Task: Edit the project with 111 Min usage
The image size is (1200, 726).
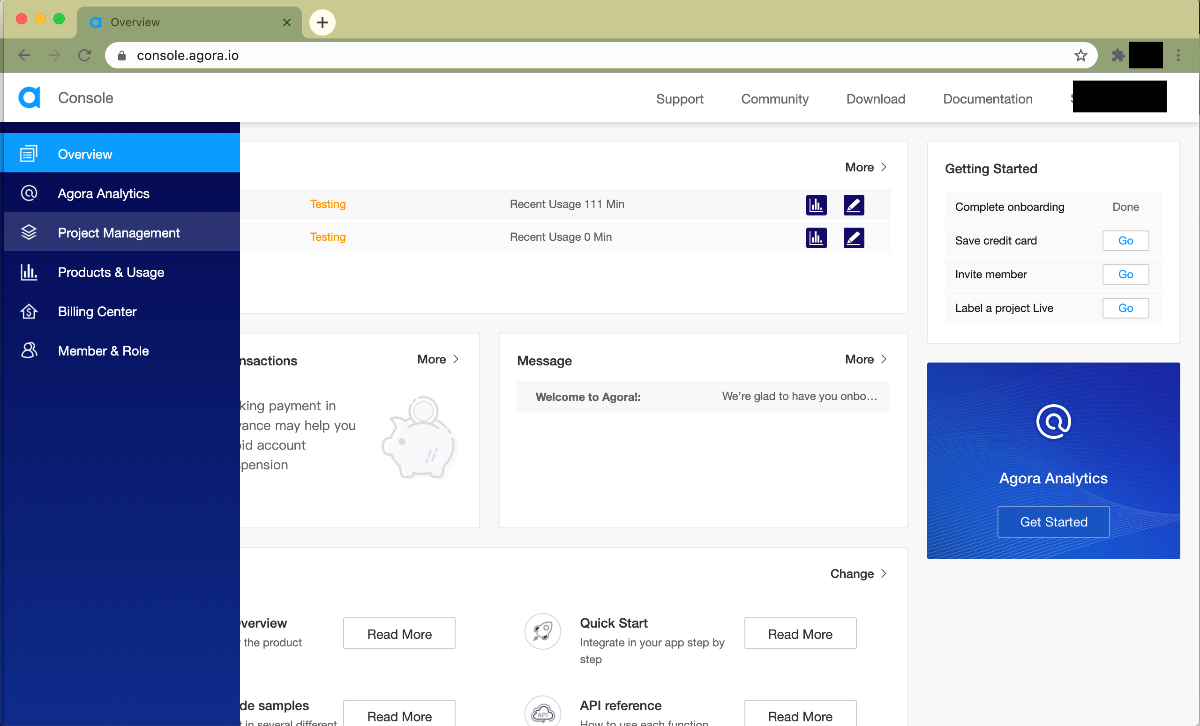Action: tap(854, 205)
